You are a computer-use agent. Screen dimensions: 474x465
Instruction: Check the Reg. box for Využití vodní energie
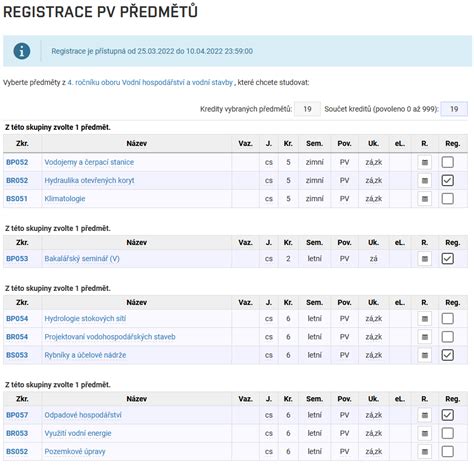(x=447, y=433)
